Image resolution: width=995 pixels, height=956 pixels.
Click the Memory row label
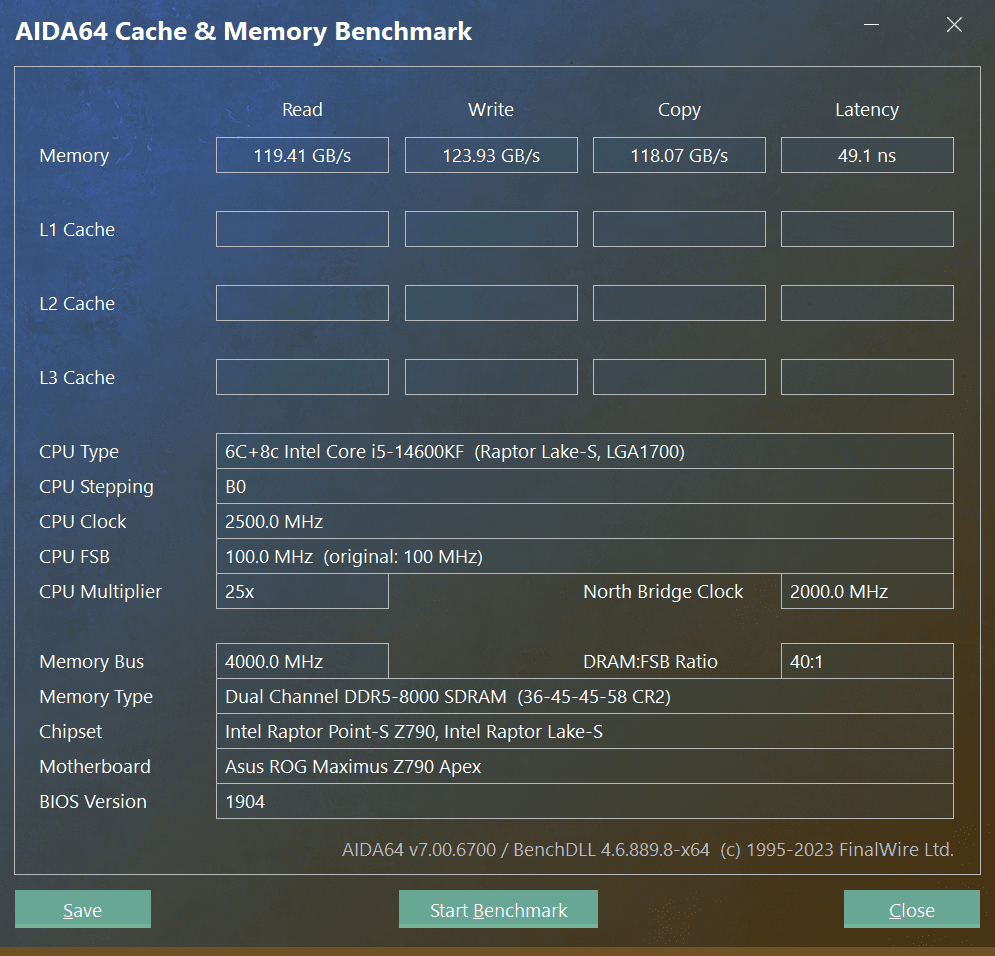(x=74, y=155)
